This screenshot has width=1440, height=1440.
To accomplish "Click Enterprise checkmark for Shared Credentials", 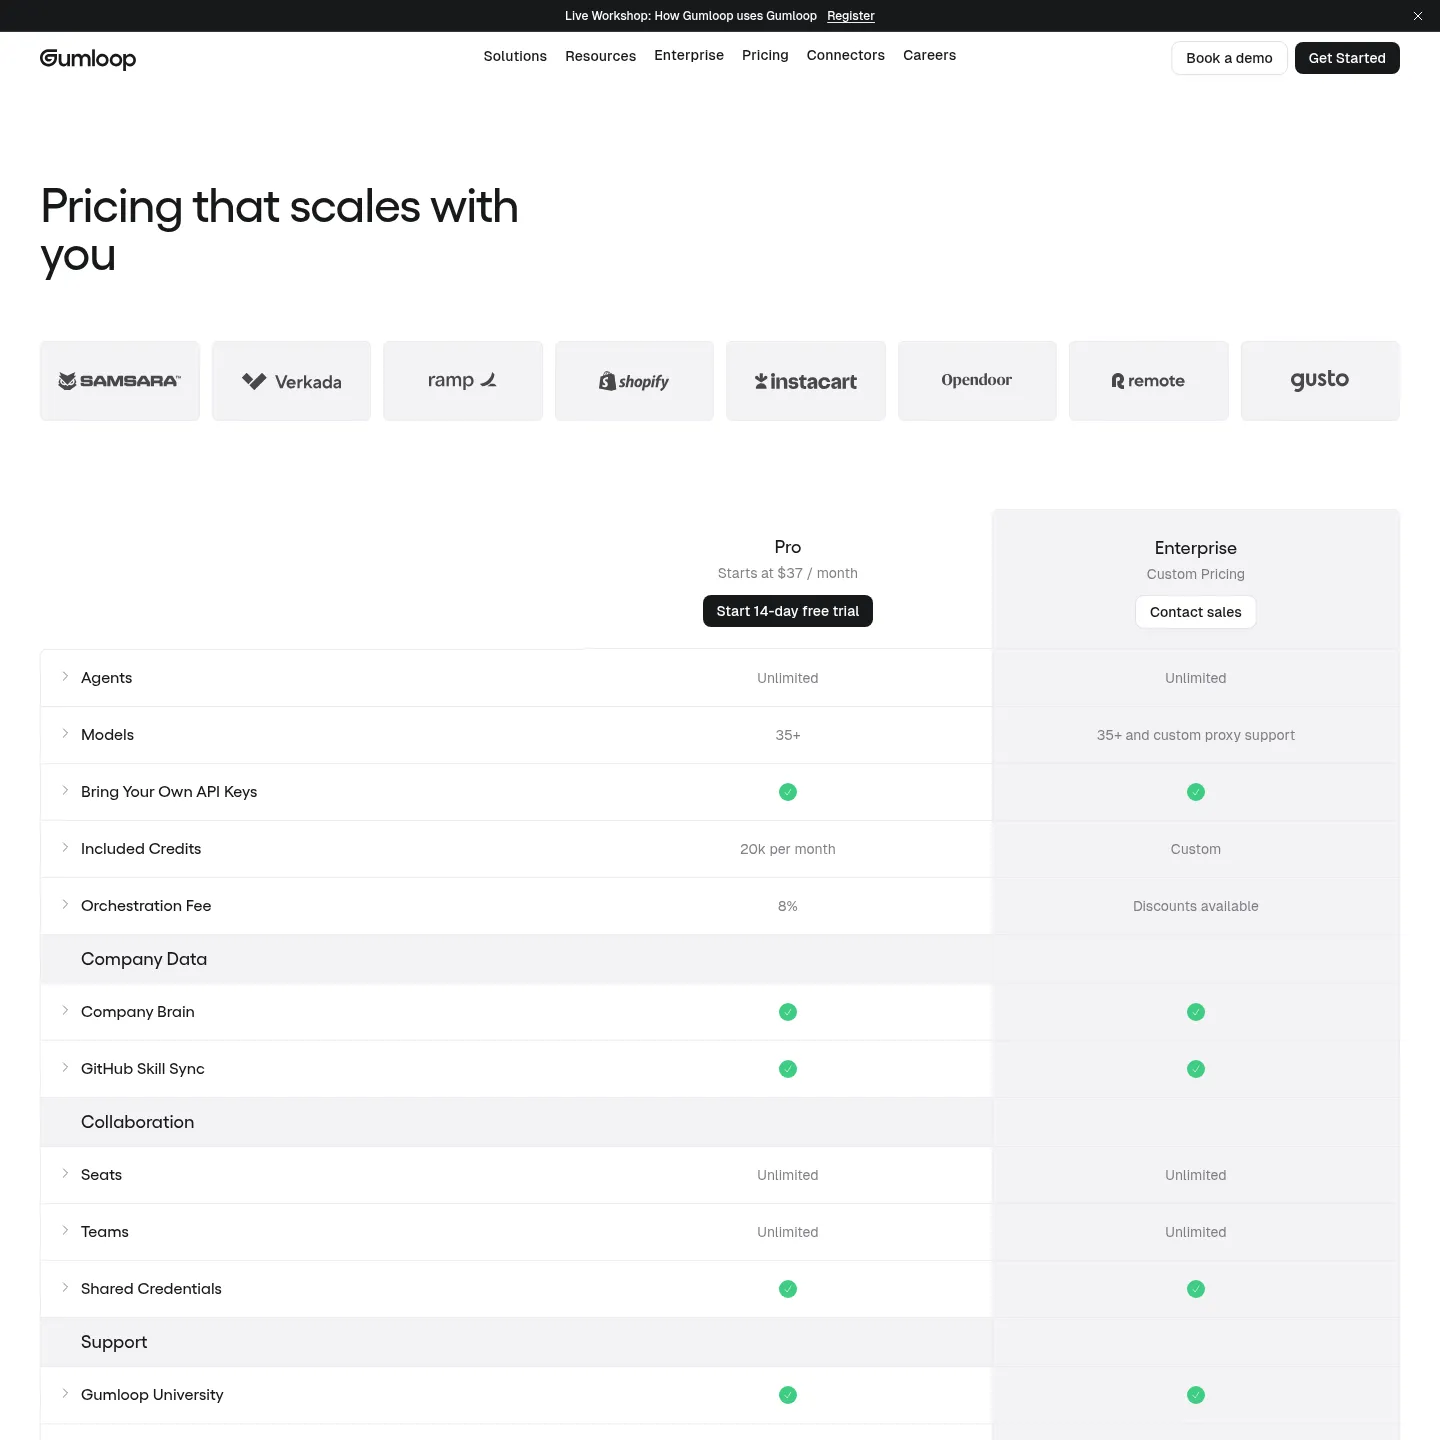I will click(x=1196, y=1289).
